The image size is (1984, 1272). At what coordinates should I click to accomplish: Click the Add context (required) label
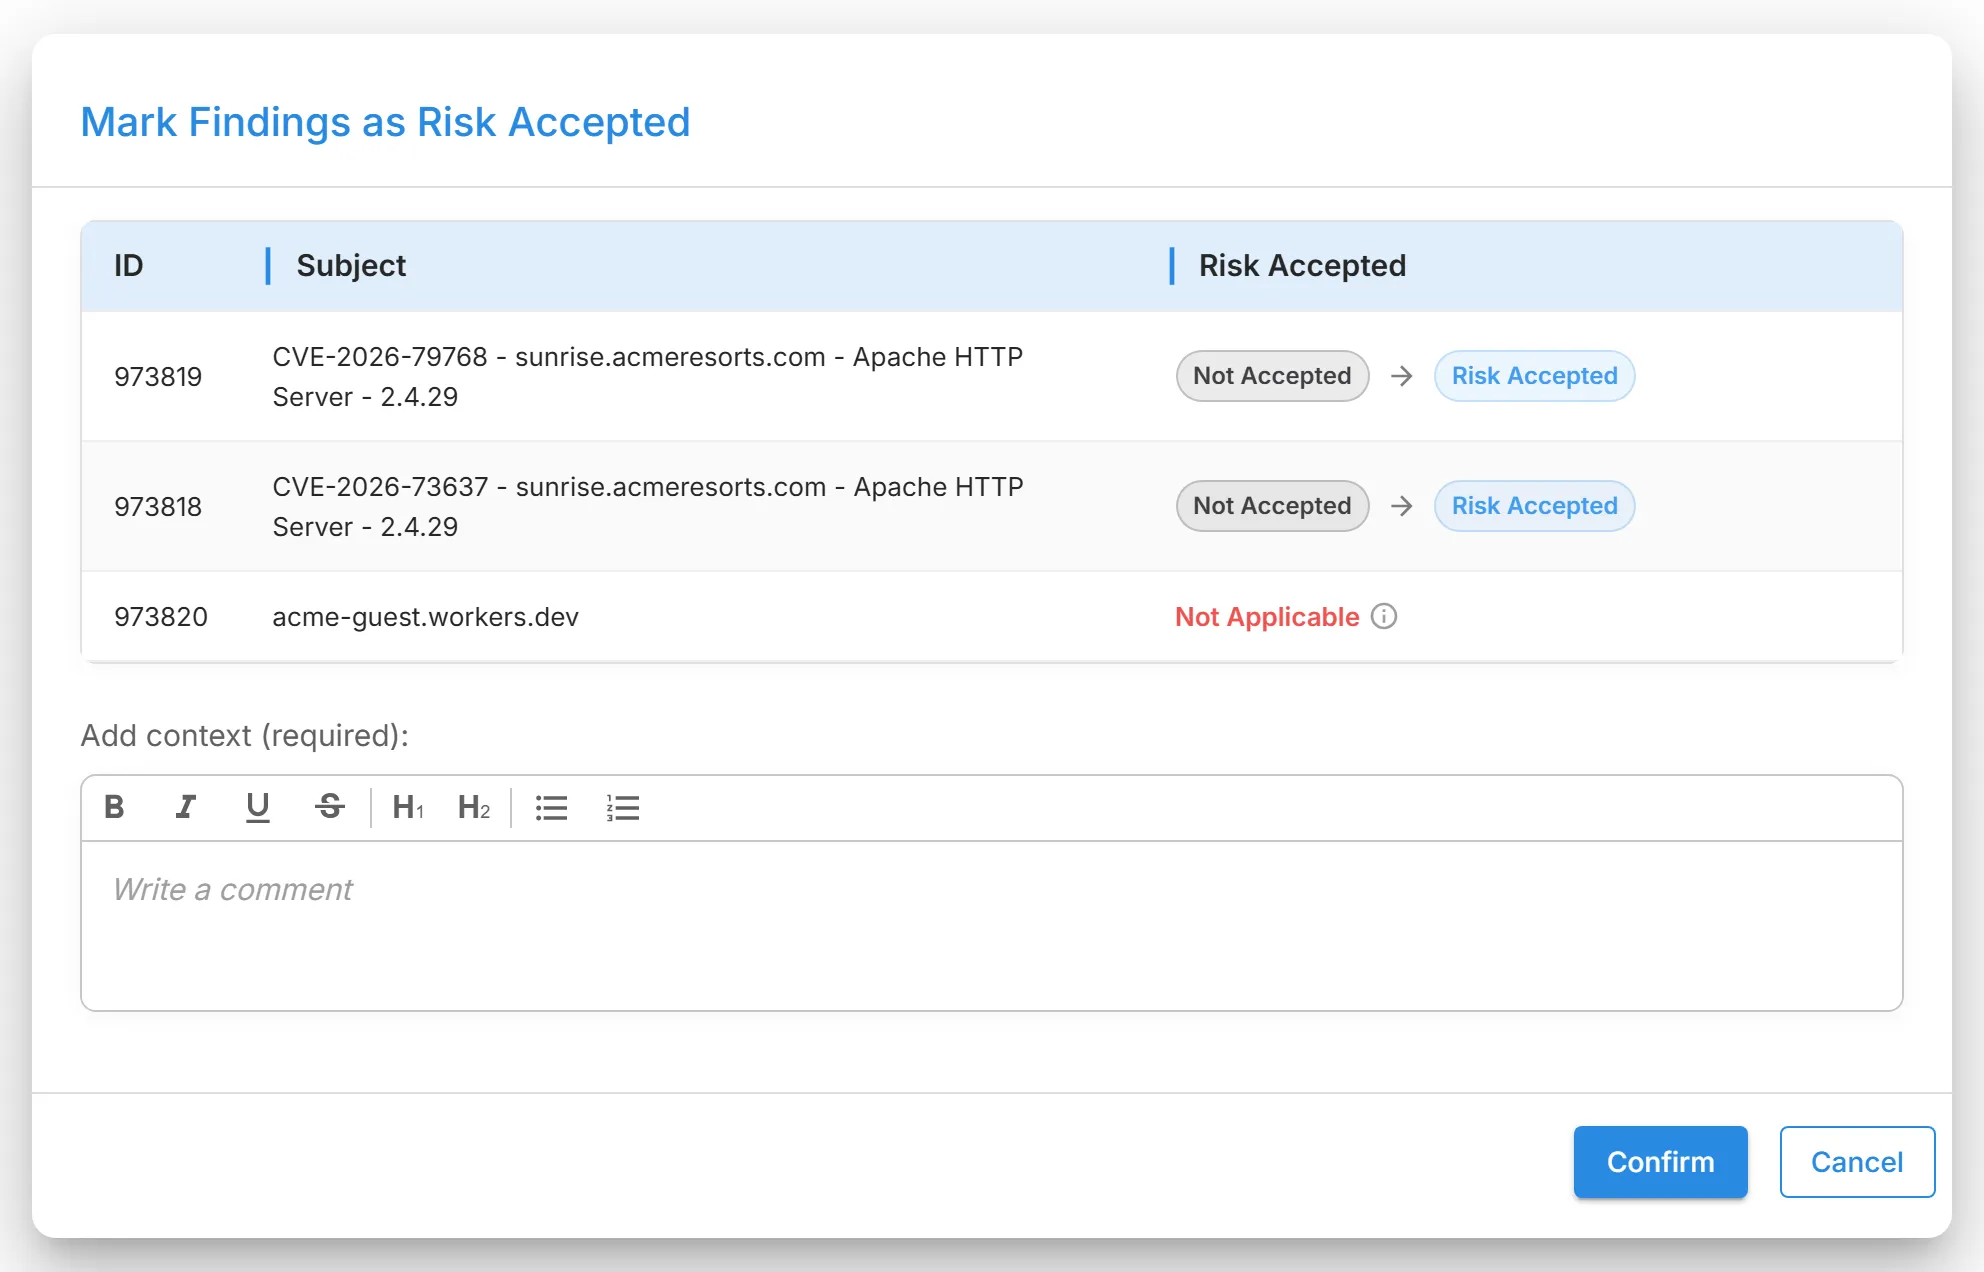tap(245, 736)
